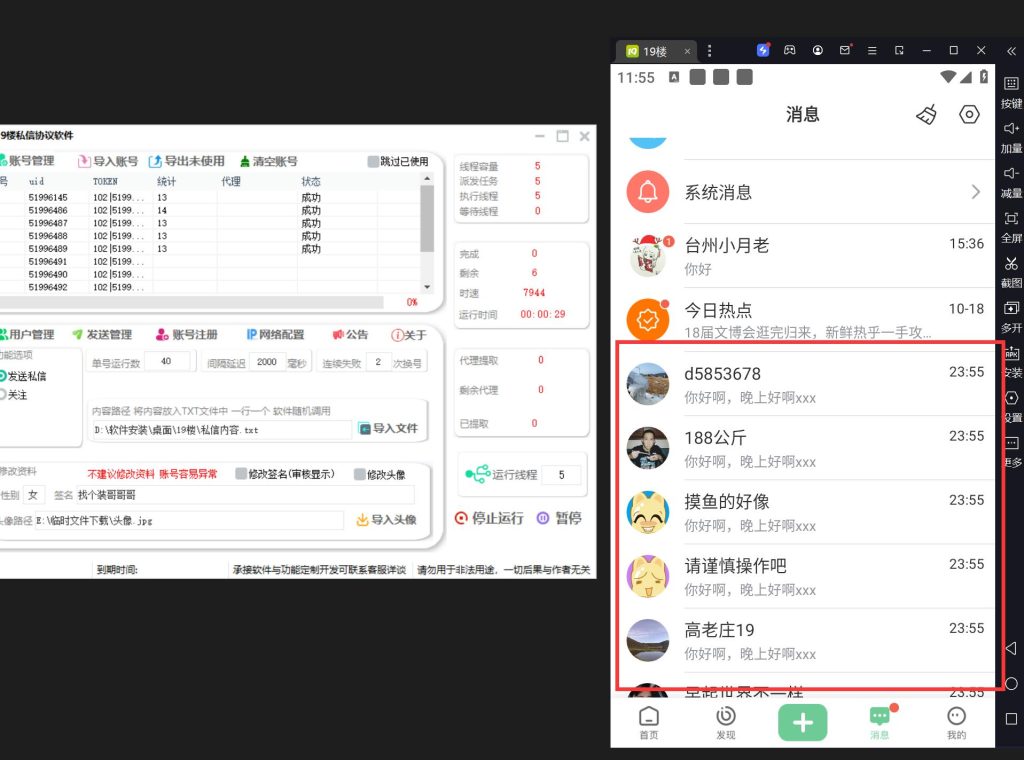Check the 修改头像 checkbox
This screenshot has height=760, width=1024.
[360, 474]
